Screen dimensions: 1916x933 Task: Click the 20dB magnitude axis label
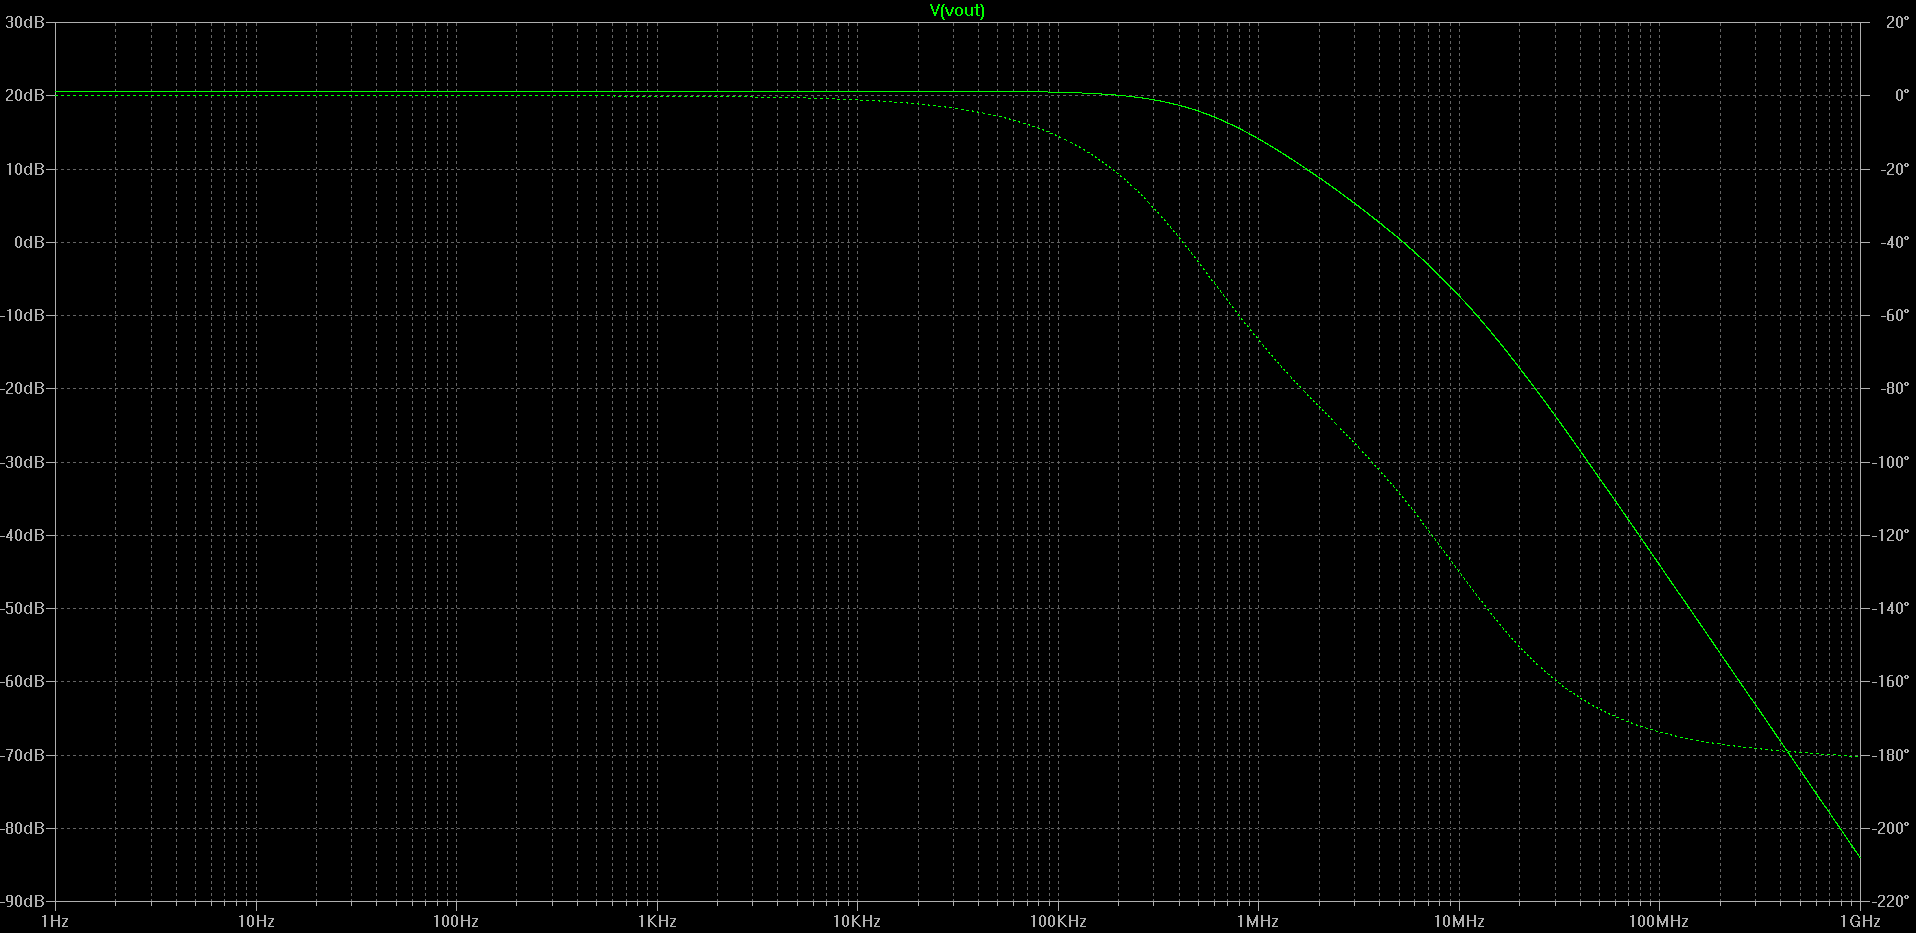24,95
